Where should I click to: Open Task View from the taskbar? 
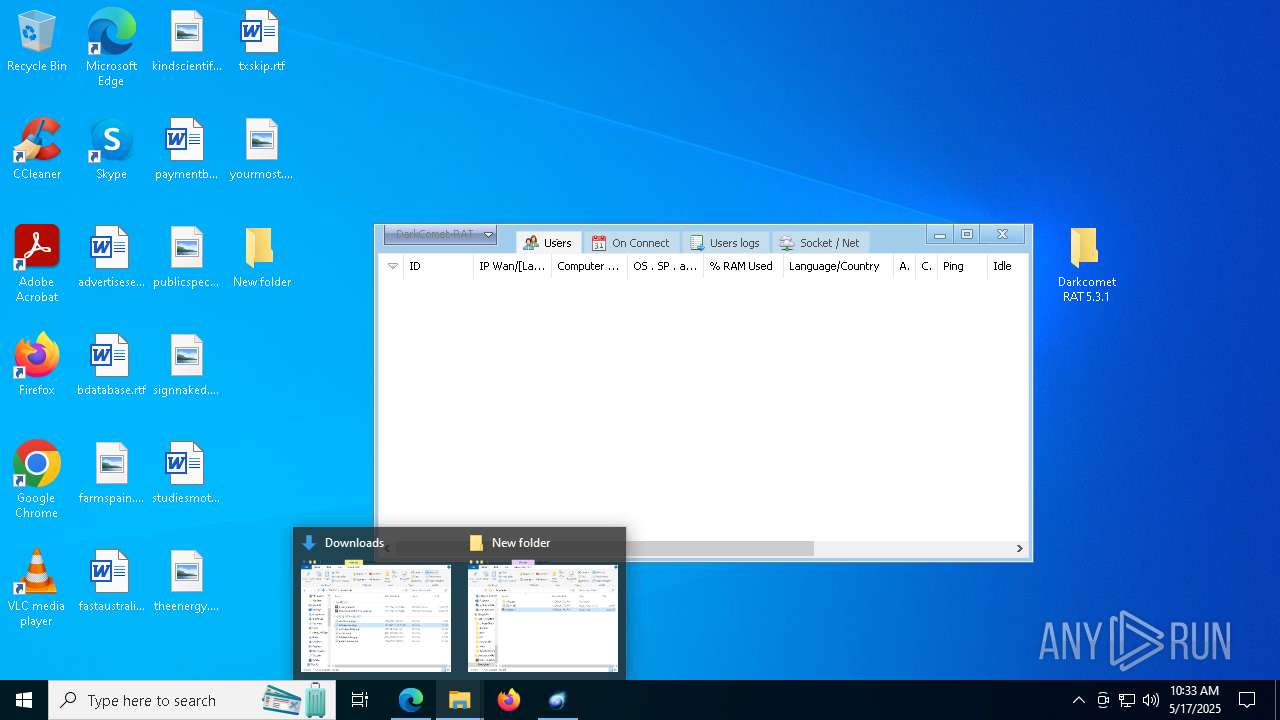pos(360,700)
